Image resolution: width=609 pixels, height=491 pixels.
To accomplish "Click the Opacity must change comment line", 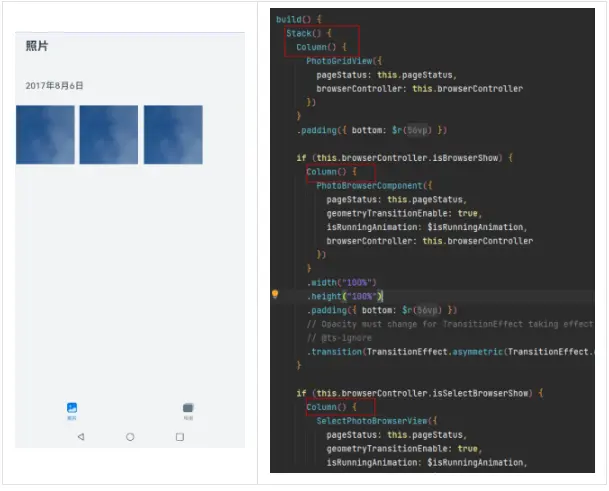I will 450,324.
